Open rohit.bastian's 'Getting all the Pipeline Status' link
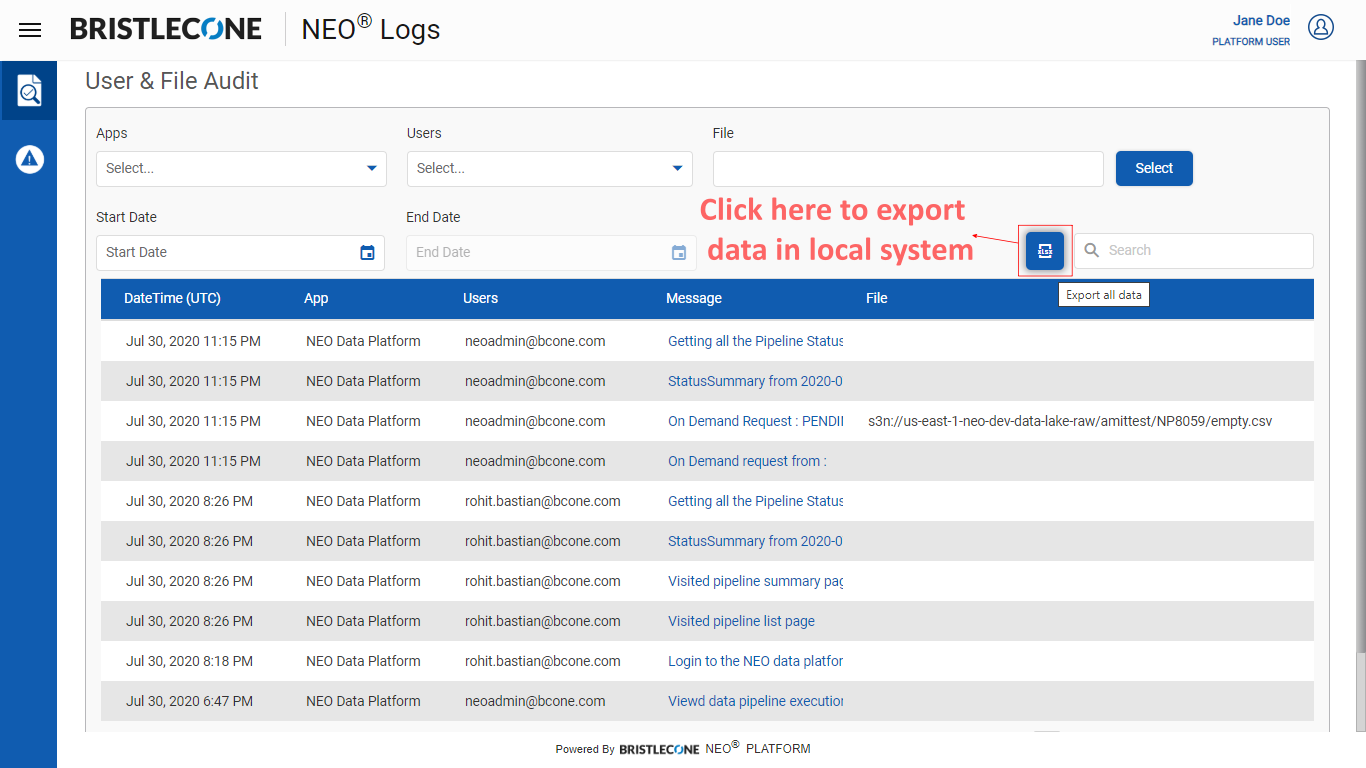 pos(756,501)
